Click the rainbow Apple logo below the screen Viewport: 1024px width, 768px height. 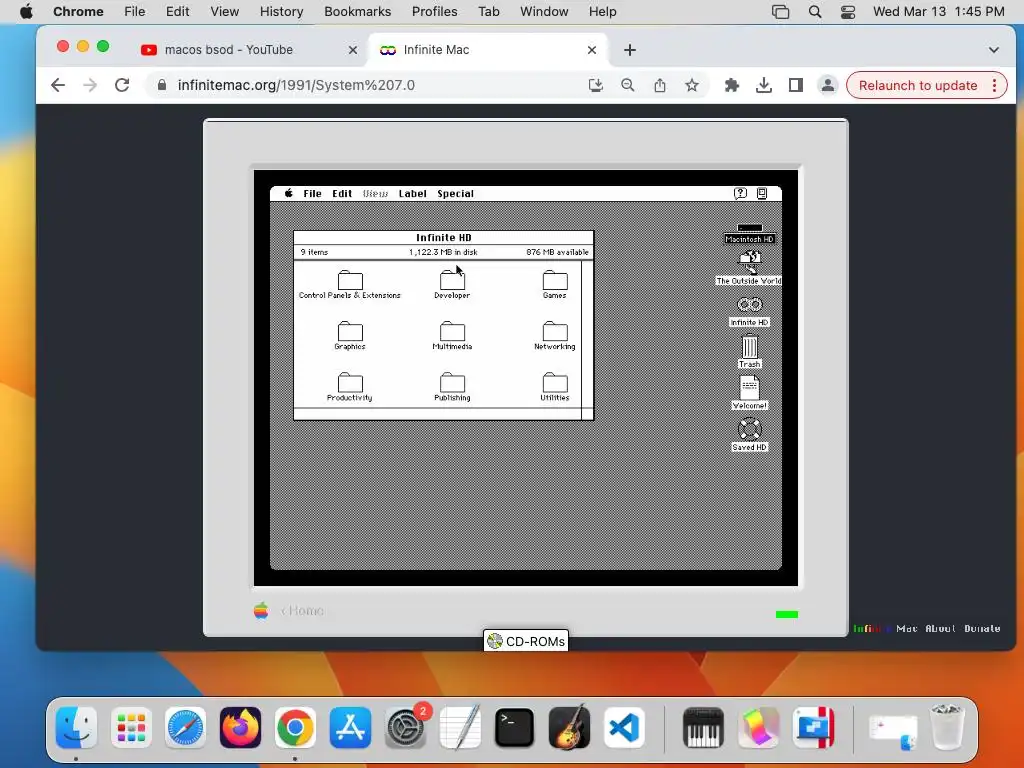(x=261, y=611)
